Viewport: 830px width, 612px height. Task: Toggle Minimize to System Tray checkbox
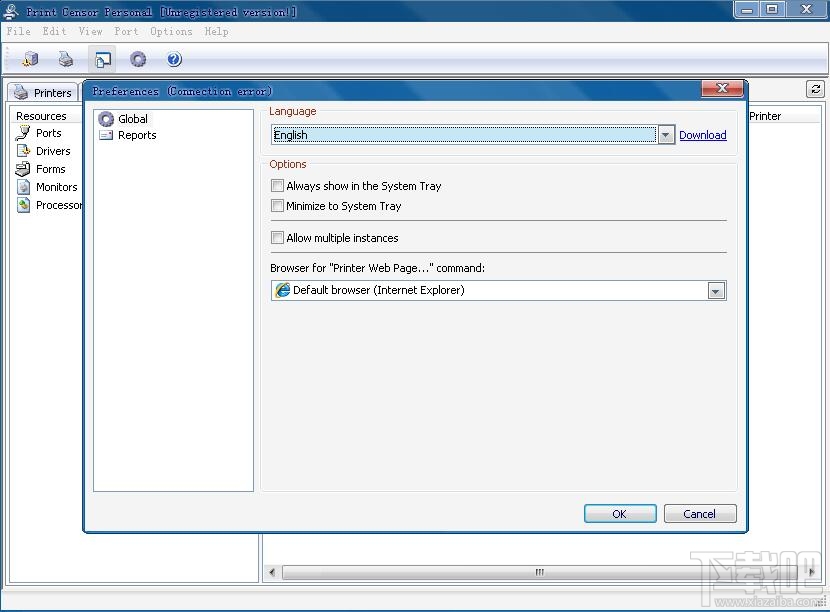coord(277,205)
